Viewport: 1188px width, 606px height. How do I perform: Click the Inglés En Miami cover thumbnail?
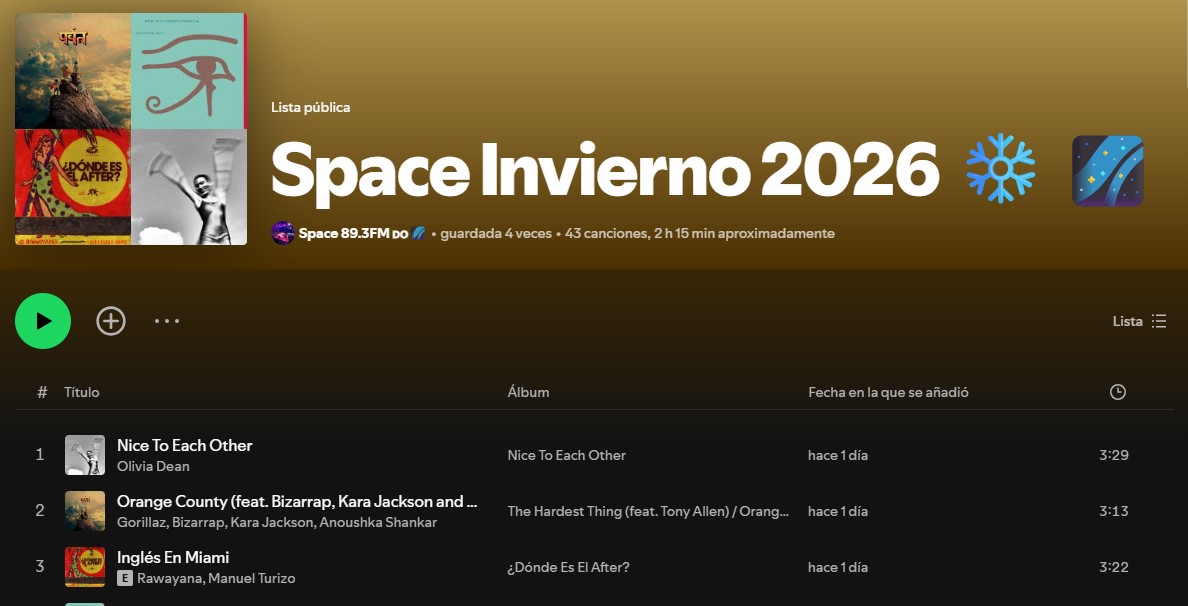tap(85, 567)
